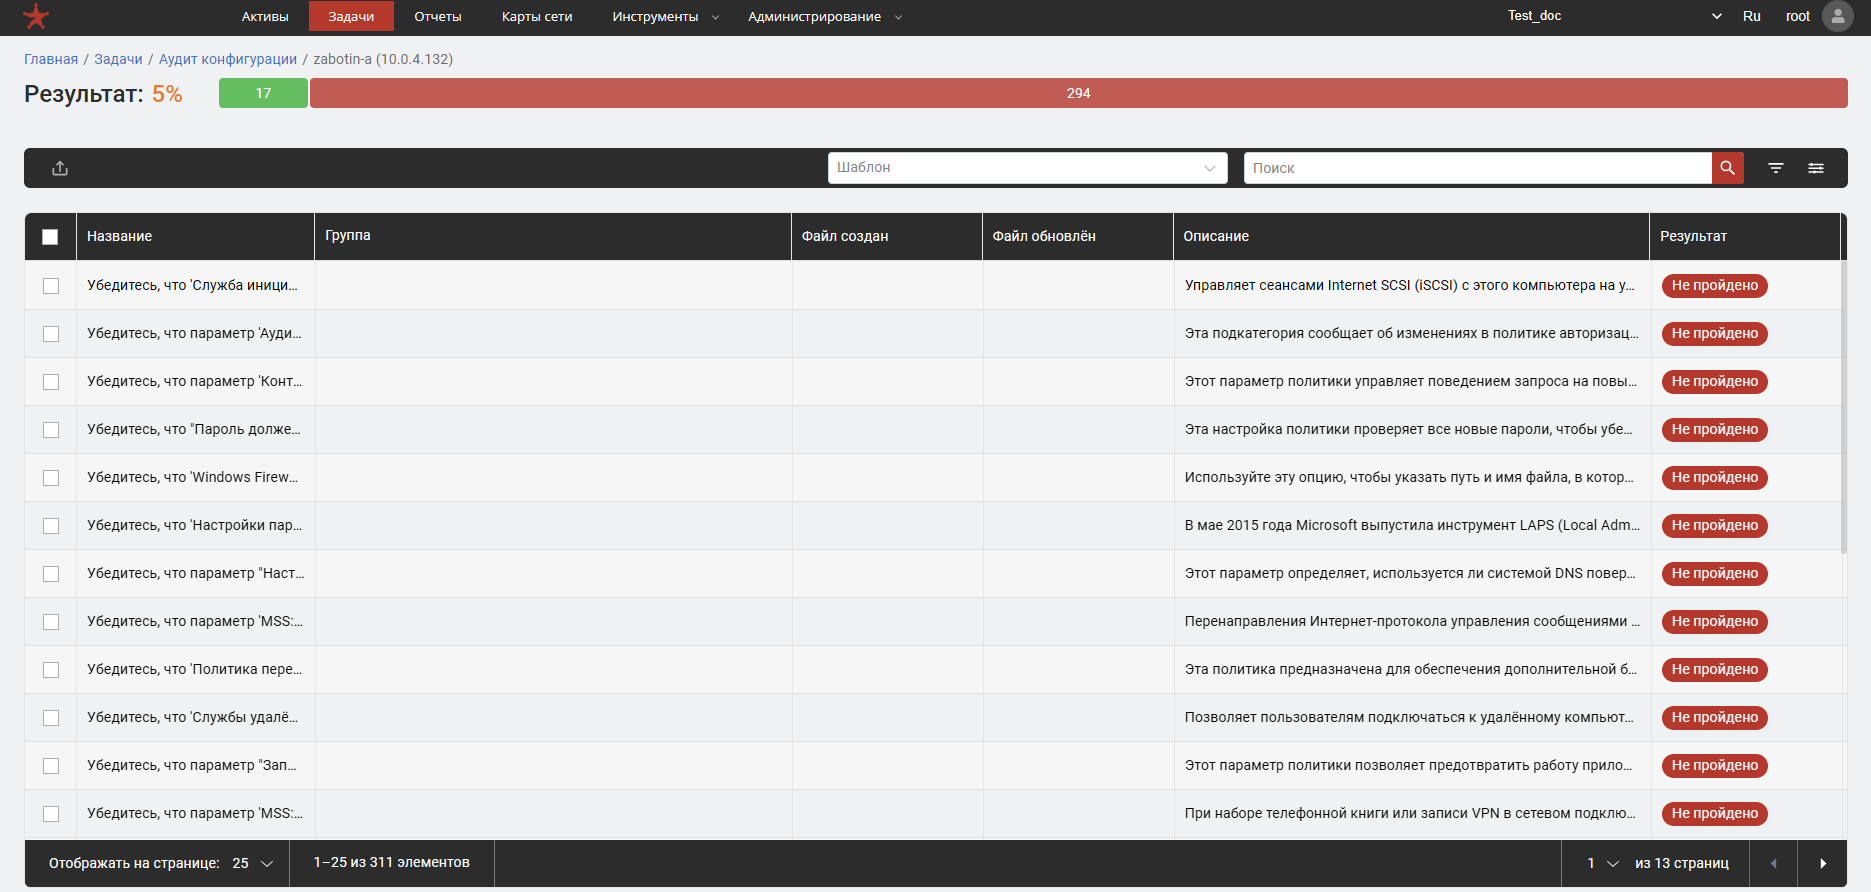Click the user avatar icon
Image resolution: width=1871 pixels, height=892 pixels.
pyautogui.click(x=1837, y=16)
